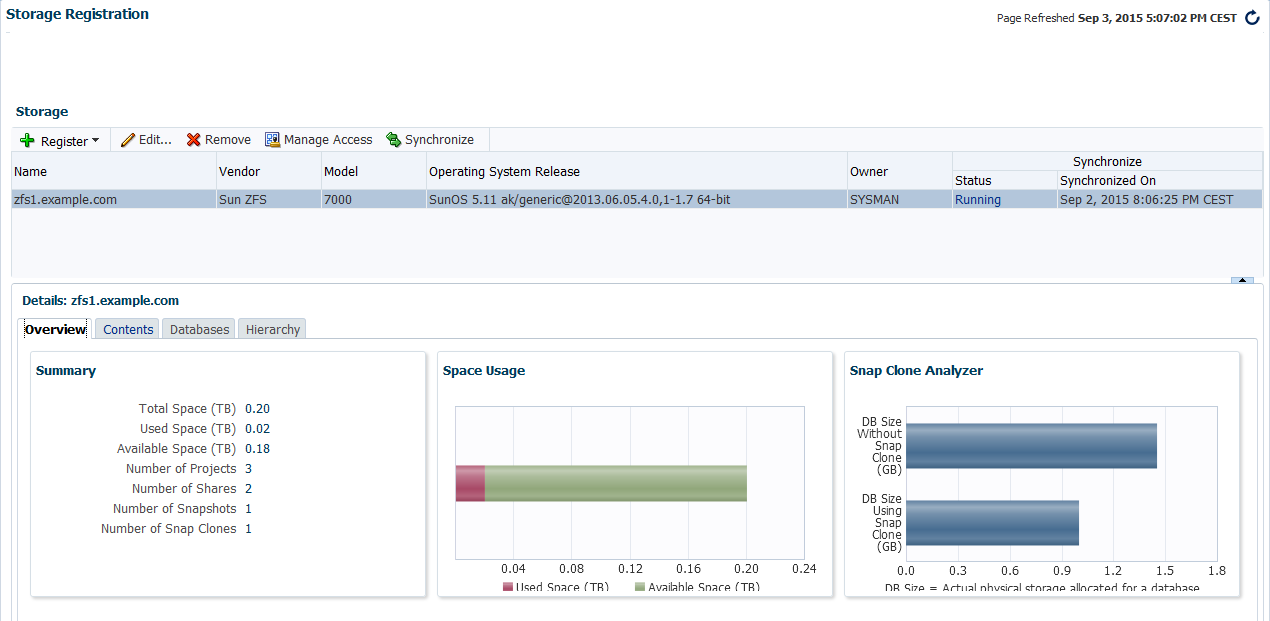Select the Overview tab
The height and width of the screenshot is (621, 1270).
56,329
